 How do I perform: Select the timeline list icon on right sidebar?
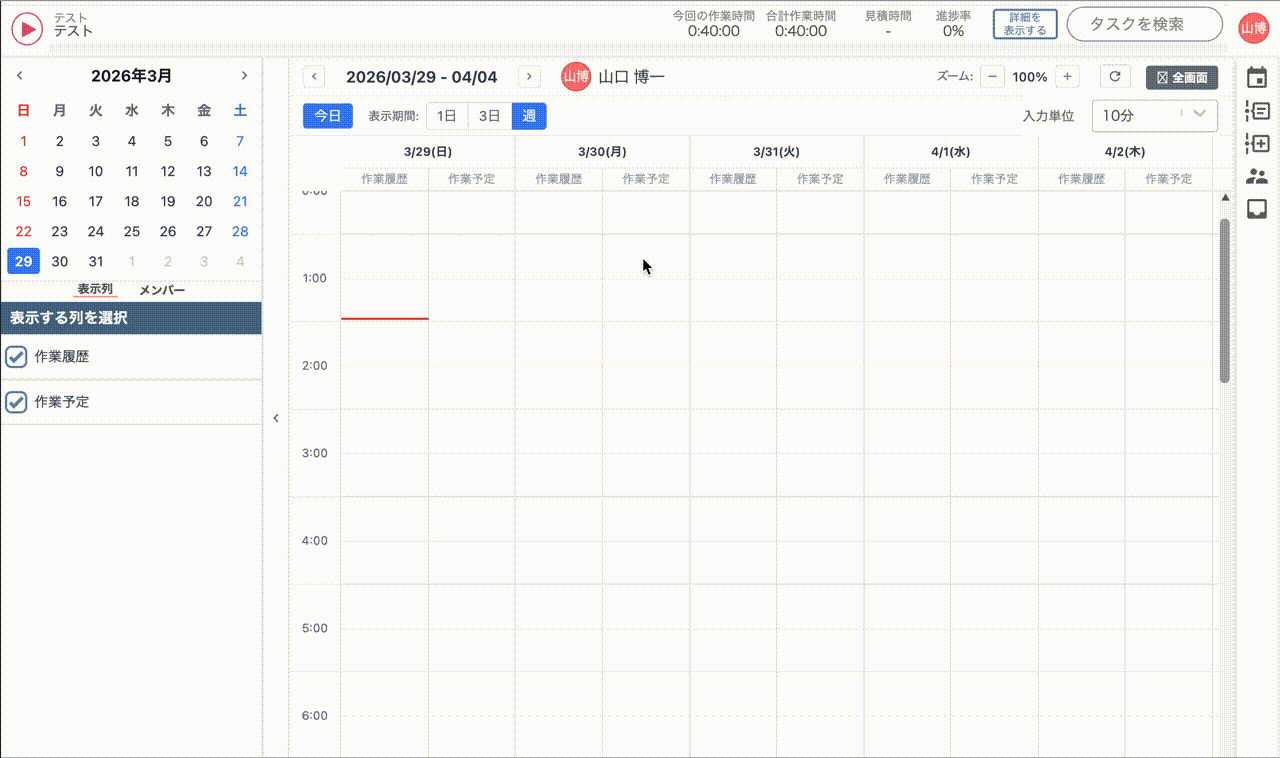pos(1258,110)
